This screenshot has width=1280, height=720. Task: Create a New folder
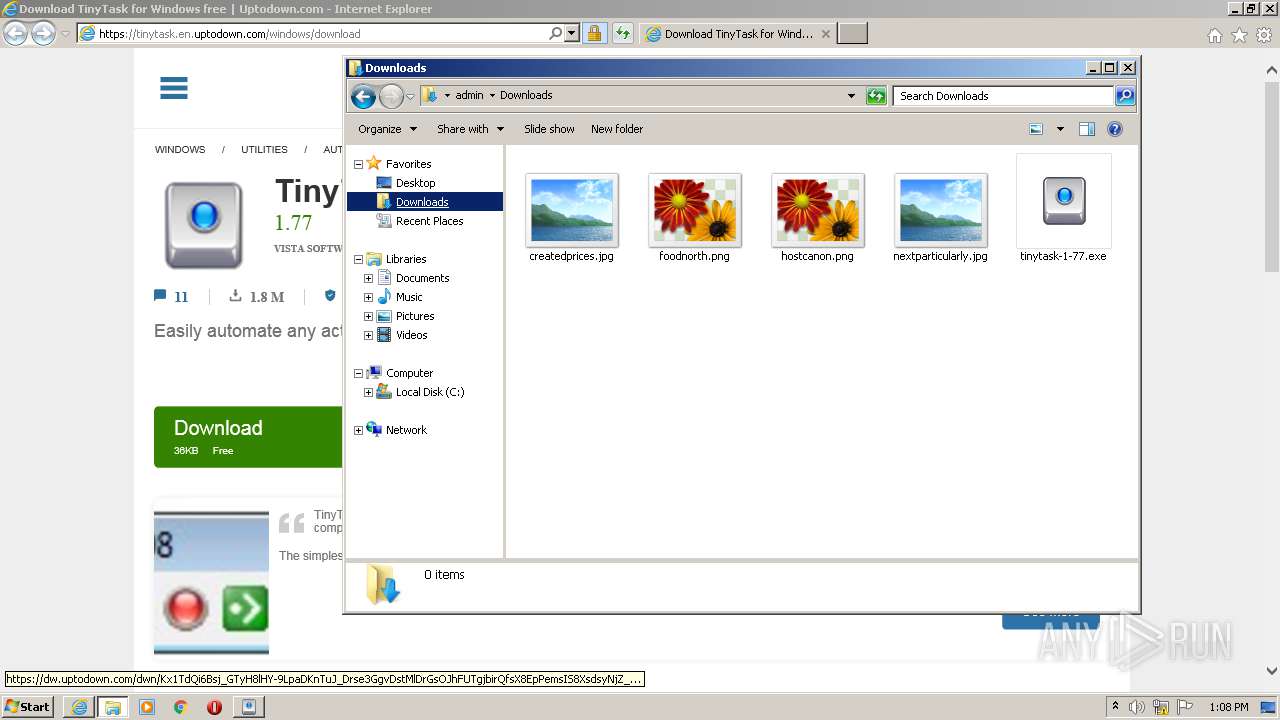(617, 129)
